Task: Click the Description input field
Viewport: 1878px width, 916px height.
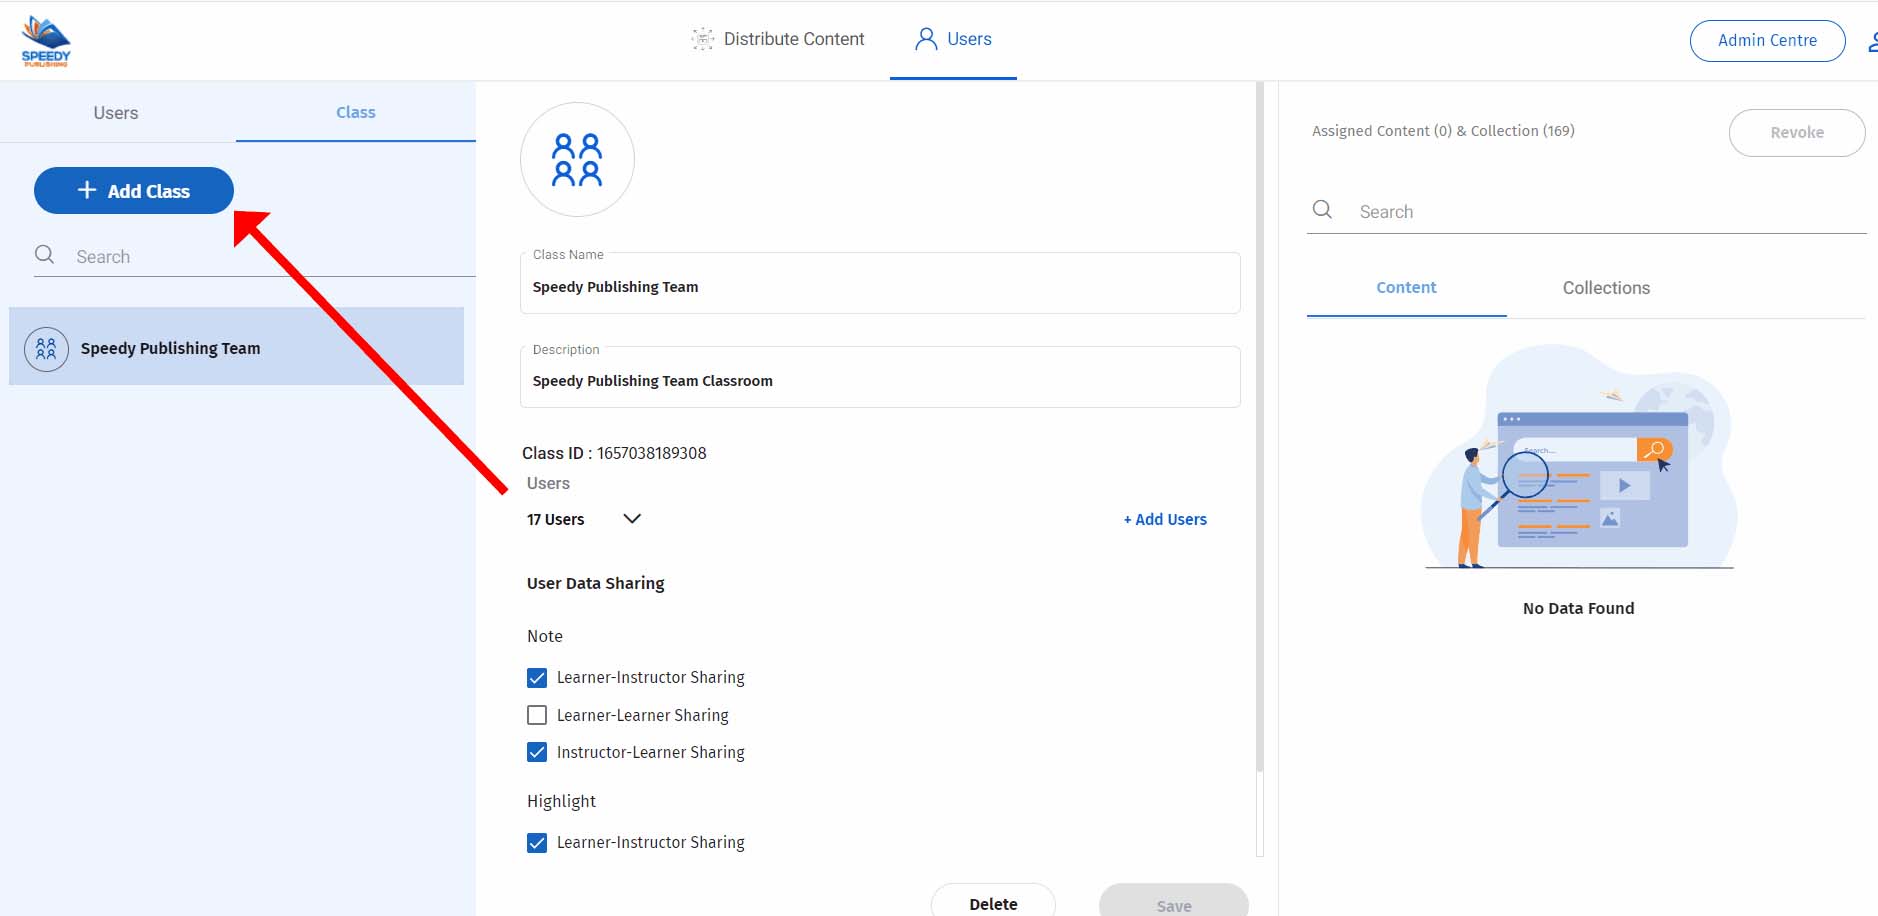Action: (880, 378)
